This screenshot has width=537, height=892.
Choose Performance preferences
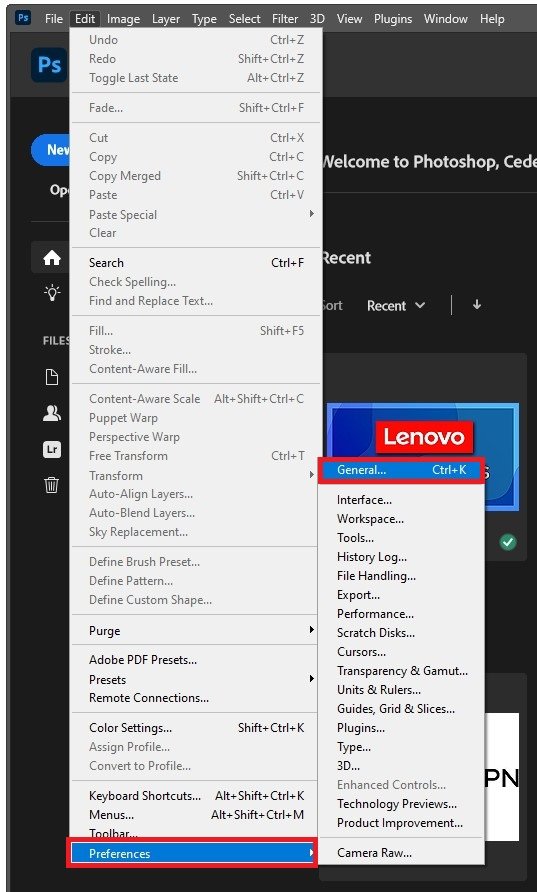tap(402, 614)
